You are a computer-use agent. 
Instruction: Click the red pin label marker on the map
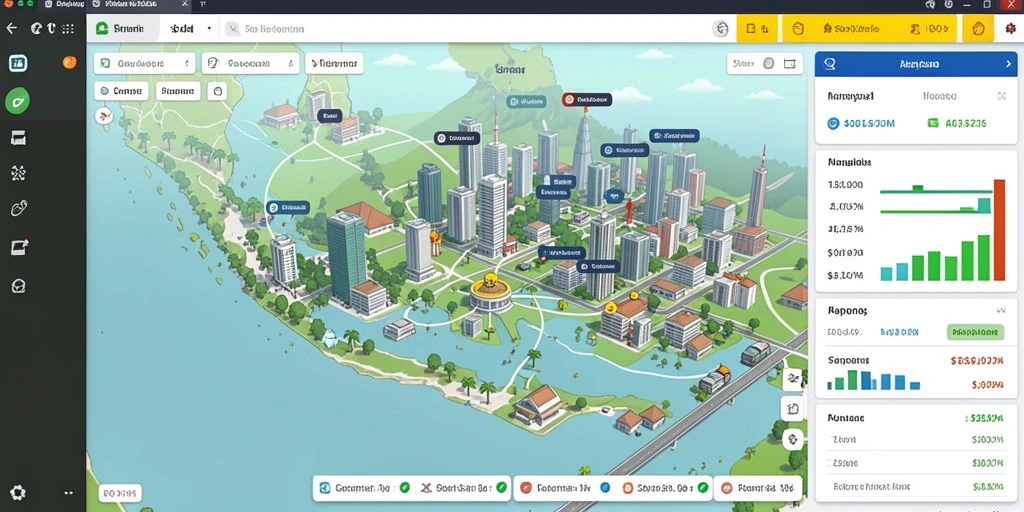[586, 99]
